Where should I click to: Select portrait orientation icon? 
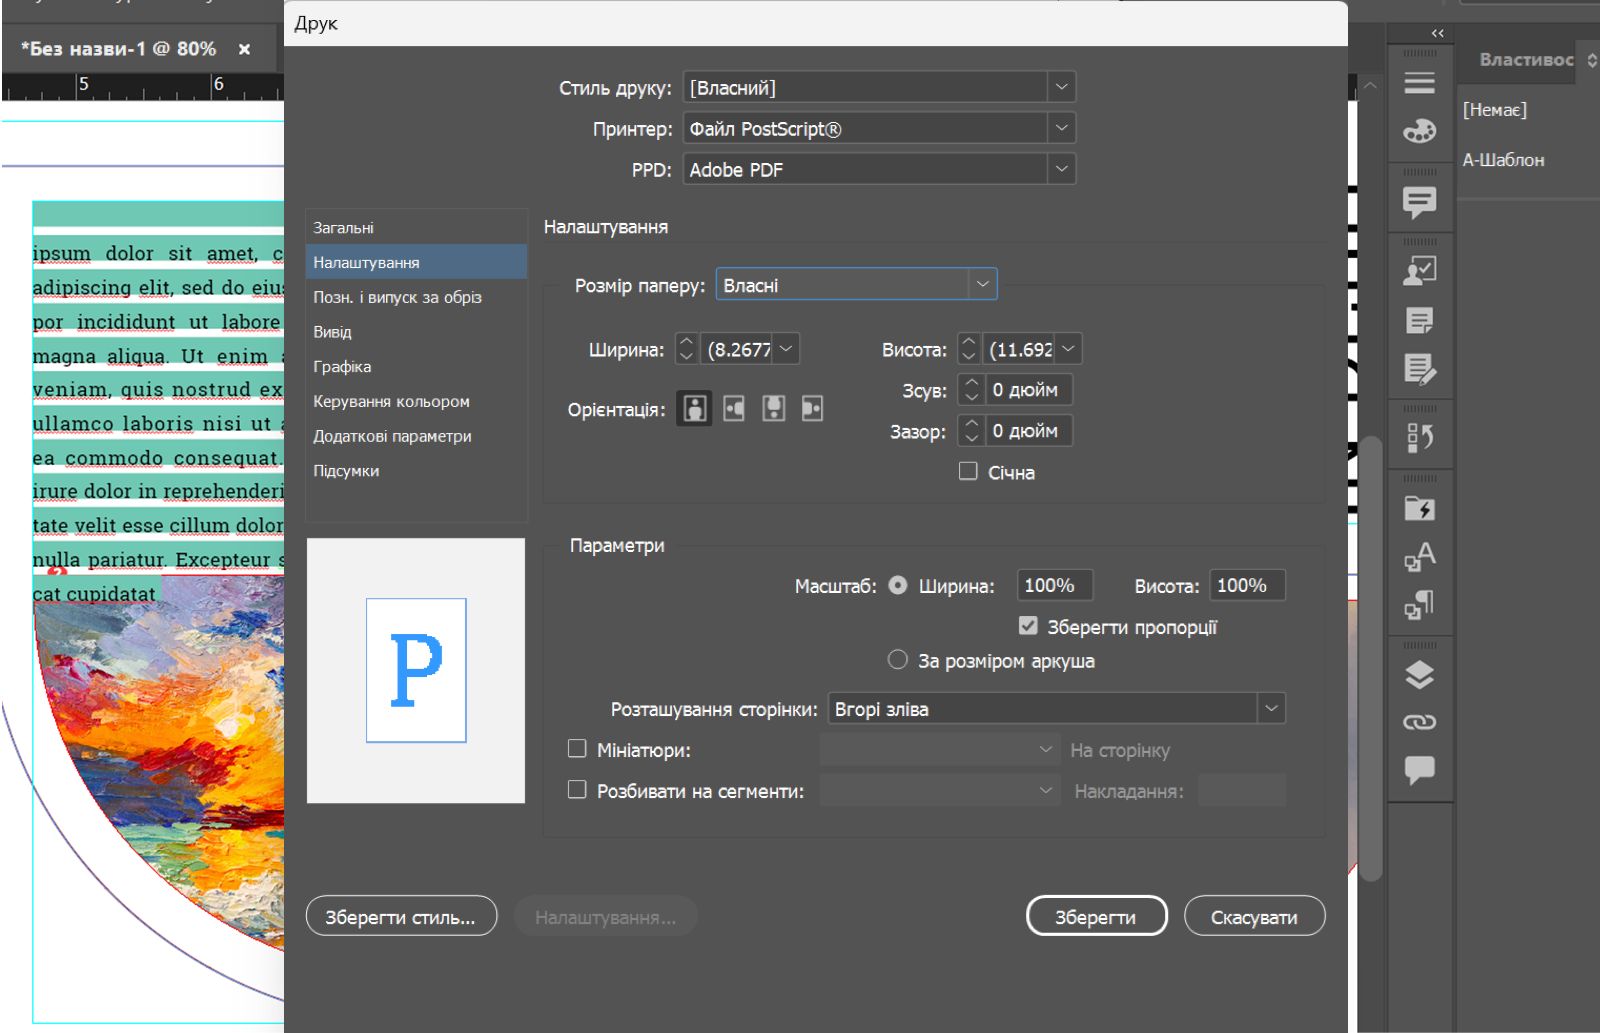click(x=694, y=408)
